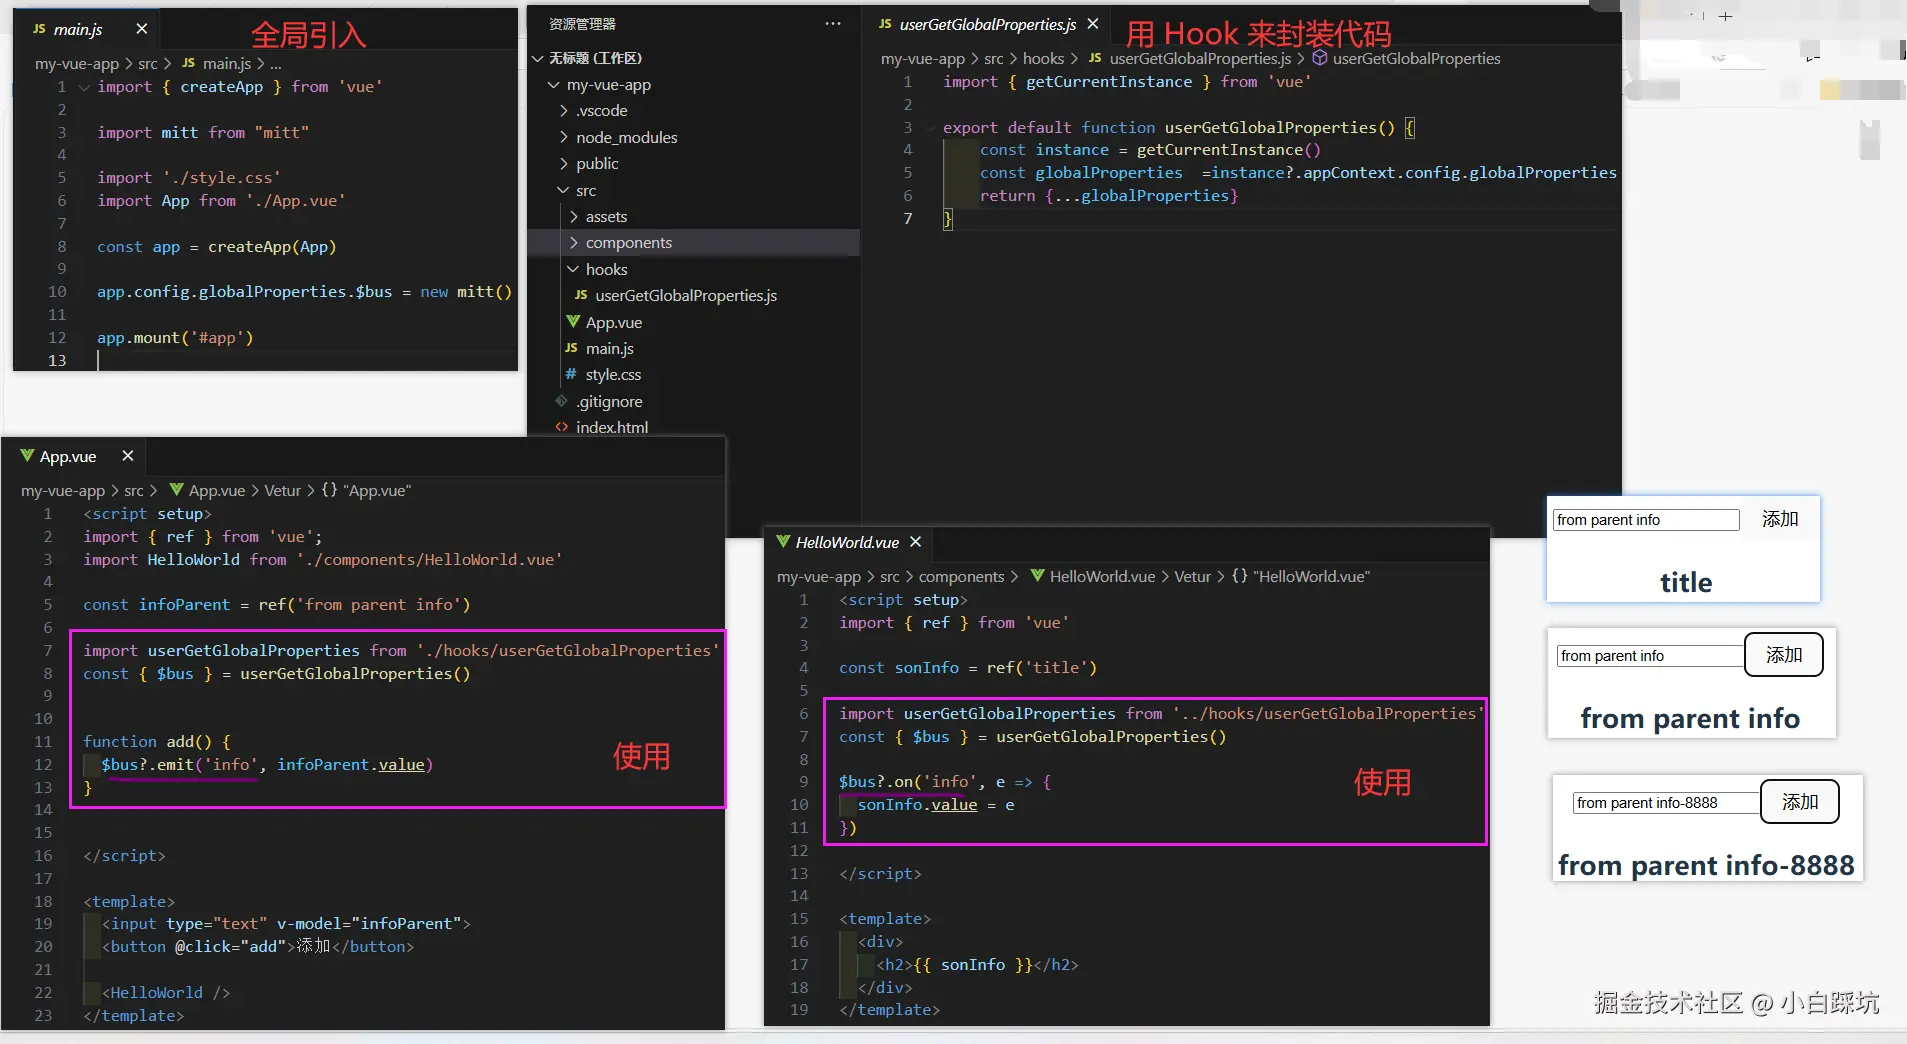The image size is (1907, 1044).
Task: Click the hooks breadcrumb in the userGetGlobalProperties.js editor
Action: coord(1043,58)
